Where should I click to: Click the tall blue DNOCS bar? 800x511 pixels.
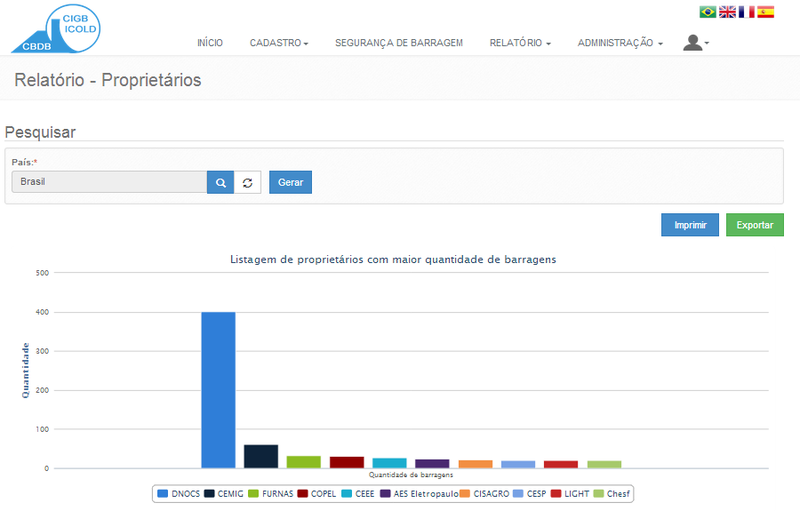(x=218, y=390)
